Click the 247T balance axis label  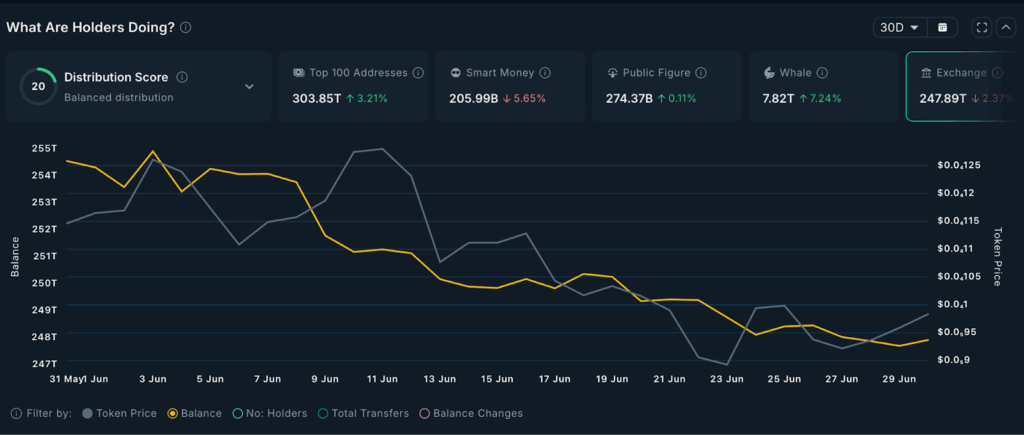(44, 362)
